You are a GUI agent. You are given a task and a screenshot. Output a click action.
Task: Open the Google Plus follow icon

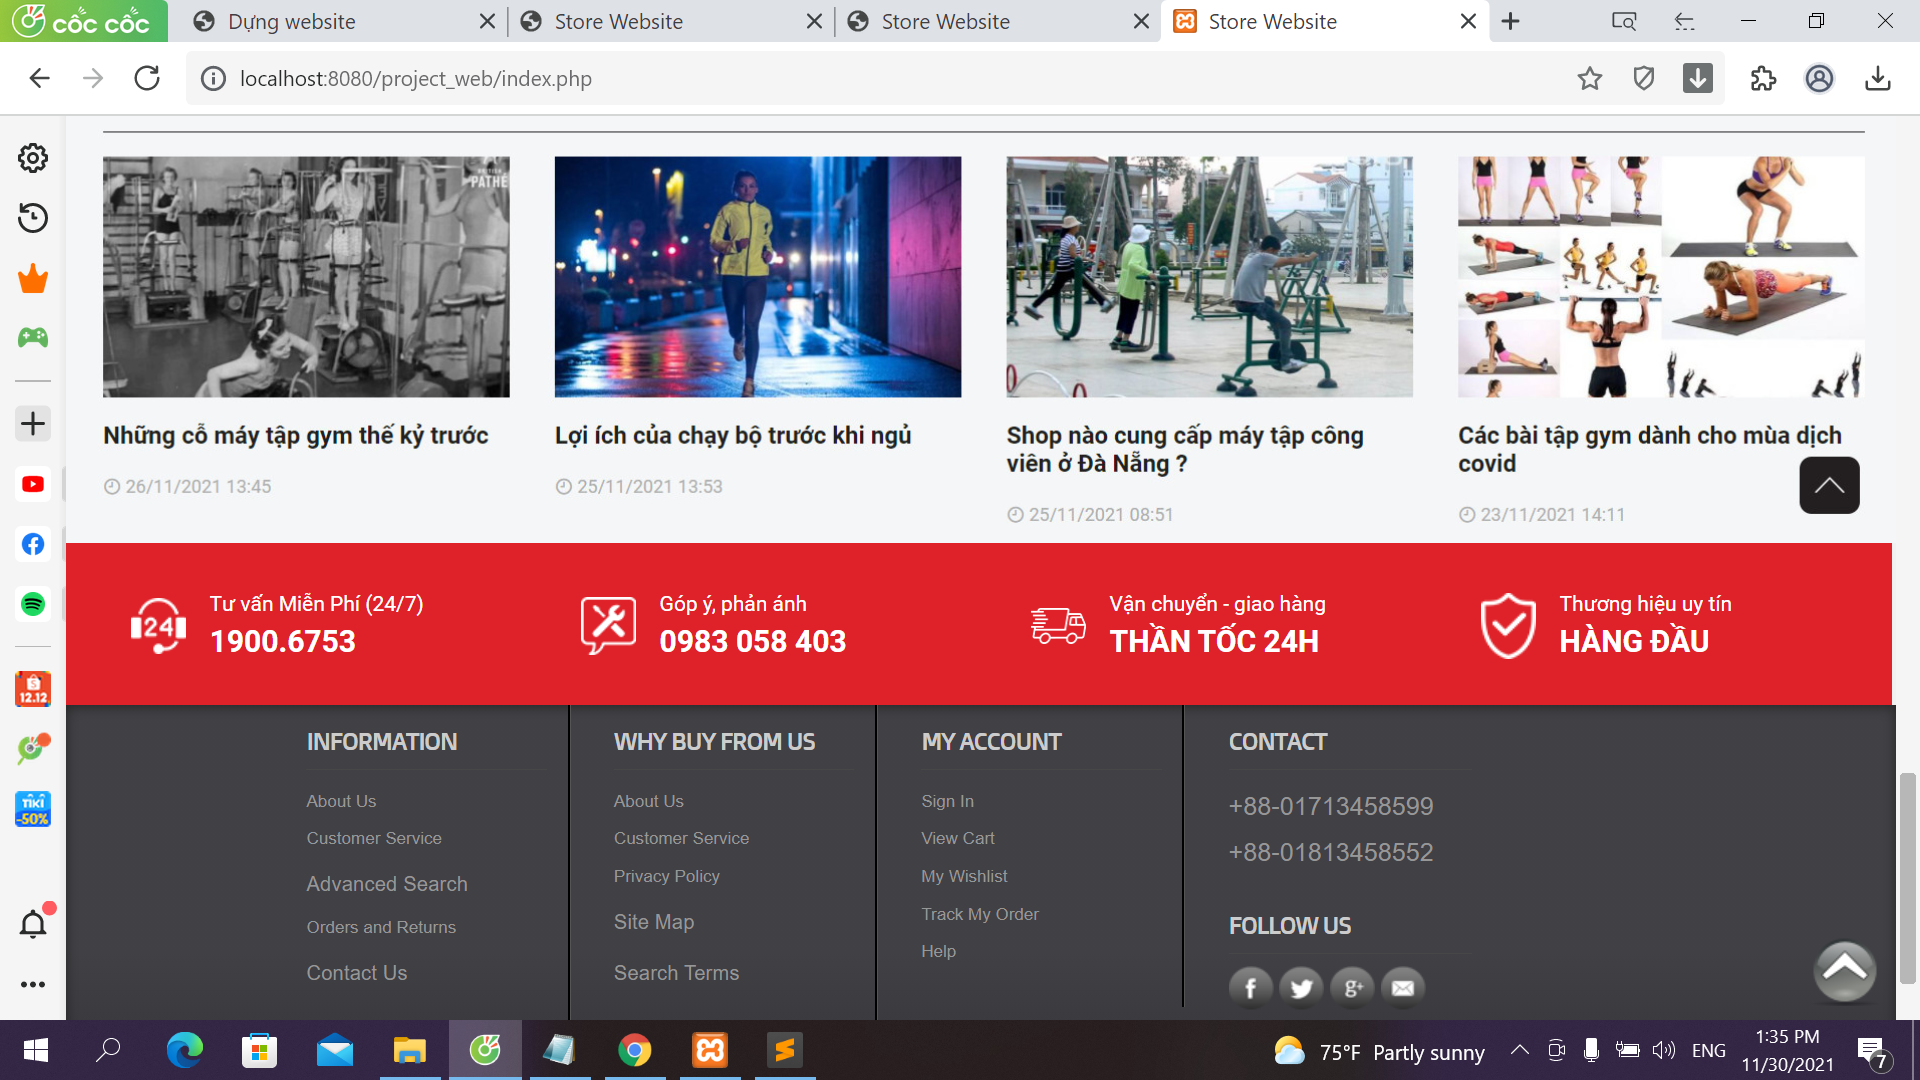coord(1352,988)
